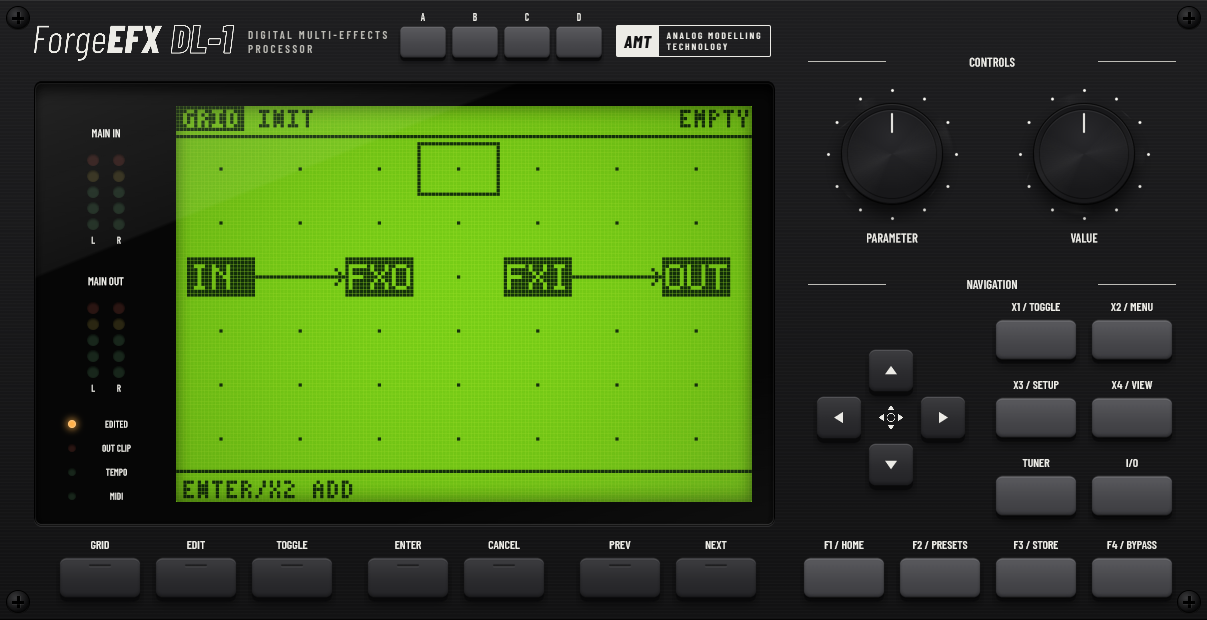Click the OUT CLIP indicator LED

click(72, 448)
